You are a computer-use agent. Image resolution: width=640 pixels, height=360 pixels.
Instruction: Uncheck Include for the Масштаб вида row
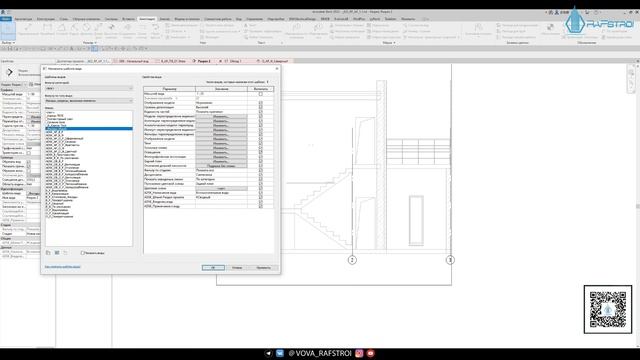(x=260, y=94)
